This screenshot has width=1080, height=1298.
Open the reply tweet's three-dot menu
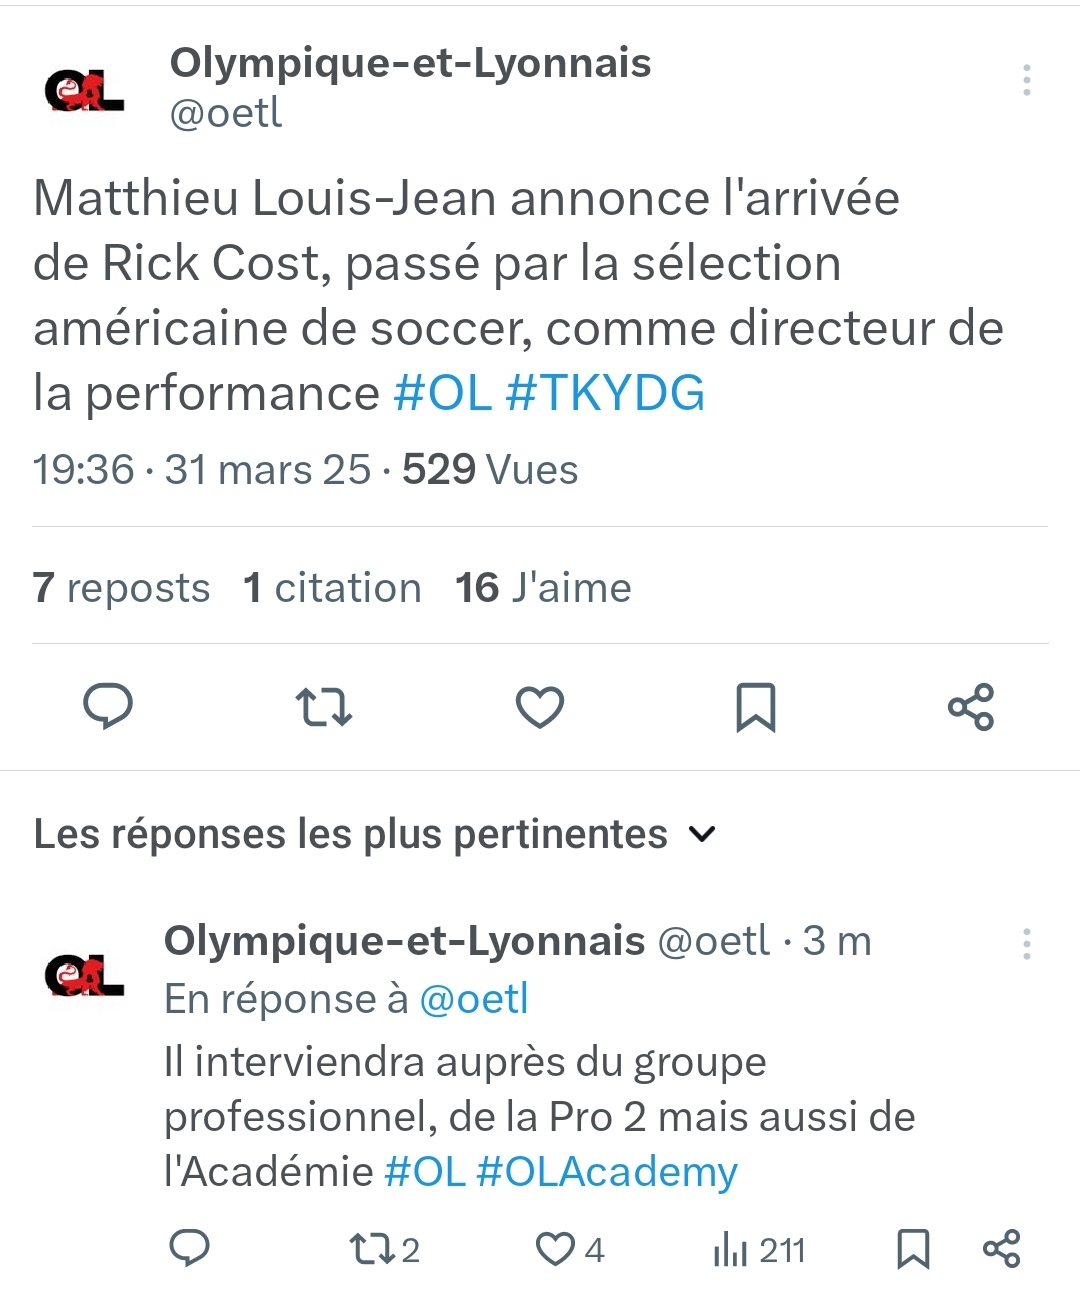pos(1026,944)
